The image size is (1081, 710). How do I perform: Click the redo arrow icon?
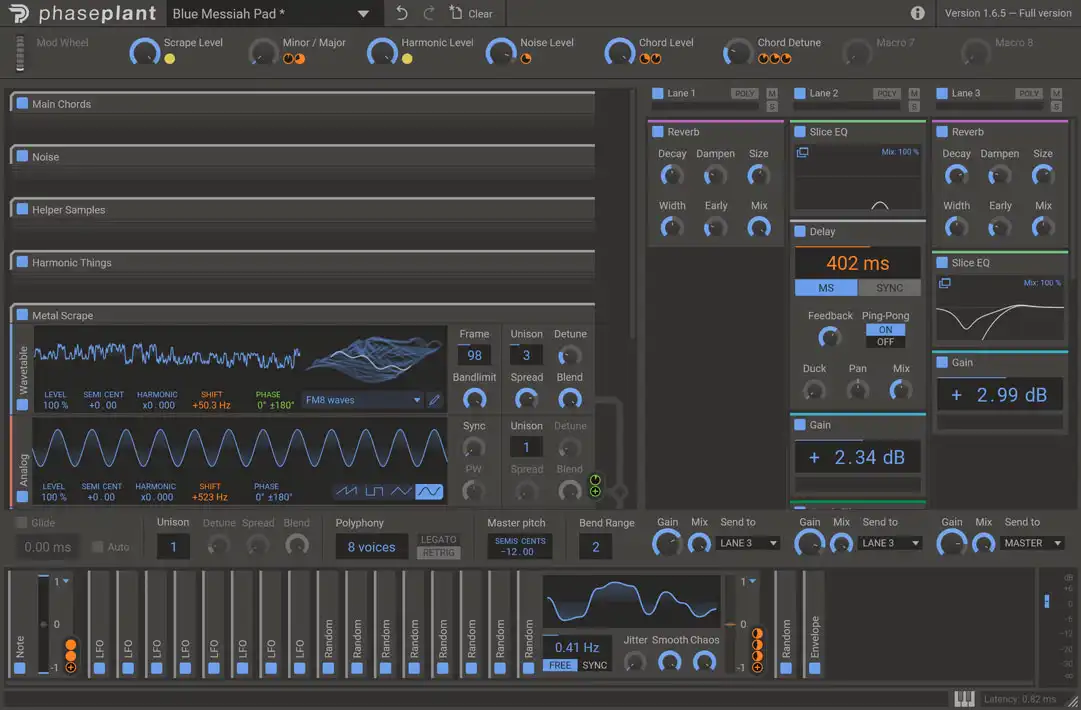pos(429,13)
